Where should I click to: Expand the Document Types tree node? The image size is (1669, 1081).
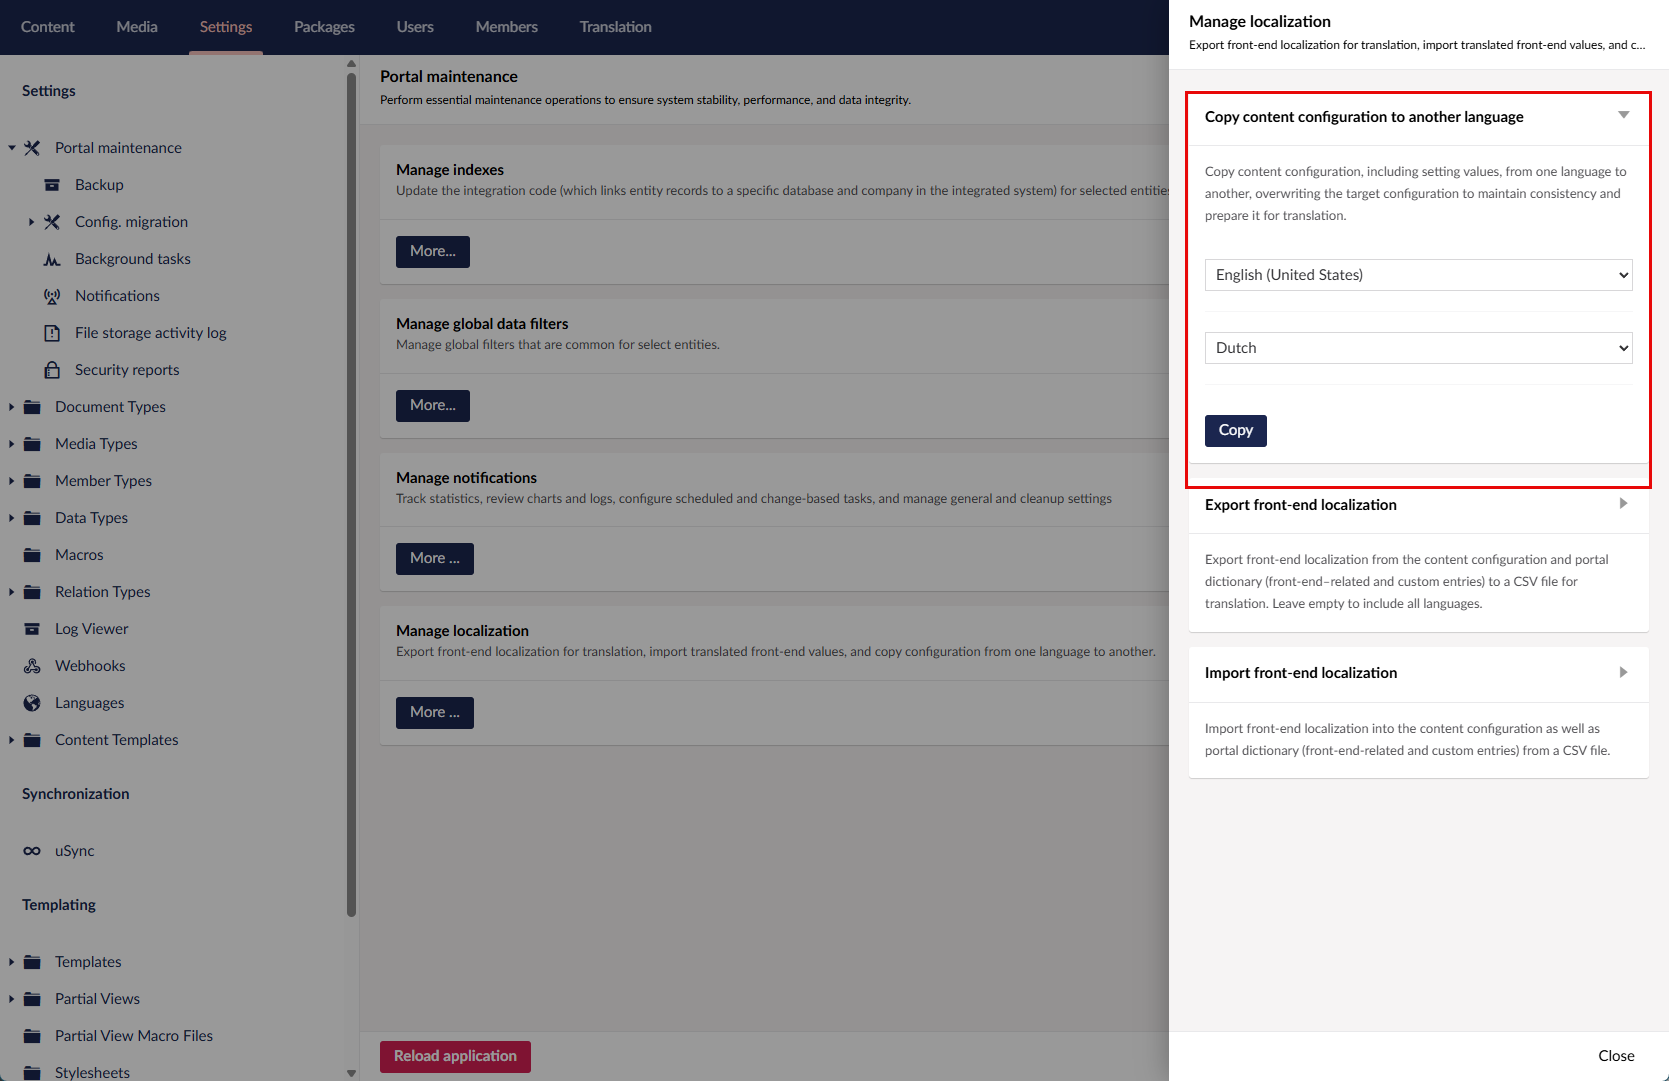click(x=11, y=407)
